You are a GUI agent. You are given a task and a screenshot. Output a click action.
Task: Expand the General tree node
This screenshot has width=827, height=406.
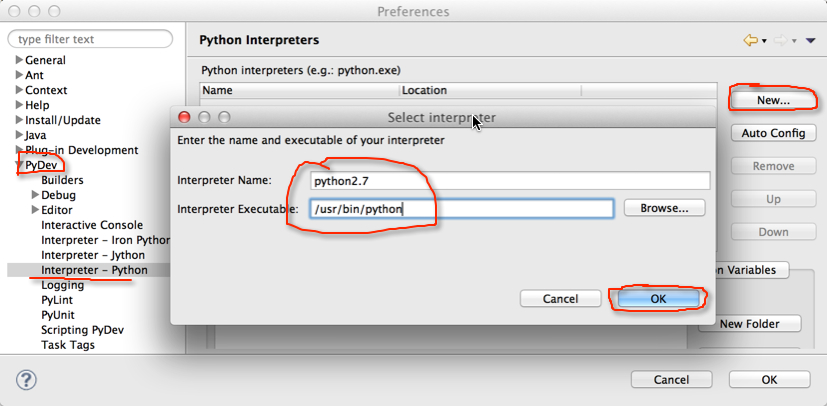pos(20,60)
